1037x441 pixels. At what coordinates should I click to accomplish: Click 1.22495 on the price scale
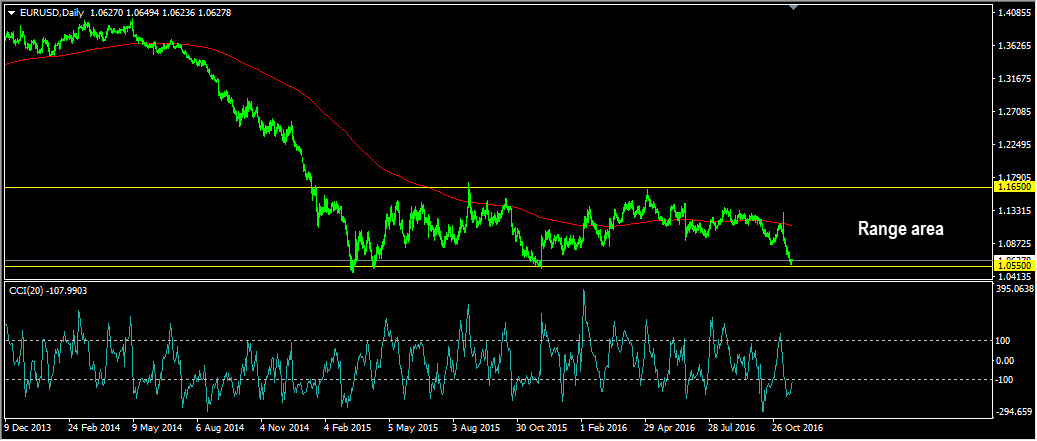click(x=1016, y=145)
